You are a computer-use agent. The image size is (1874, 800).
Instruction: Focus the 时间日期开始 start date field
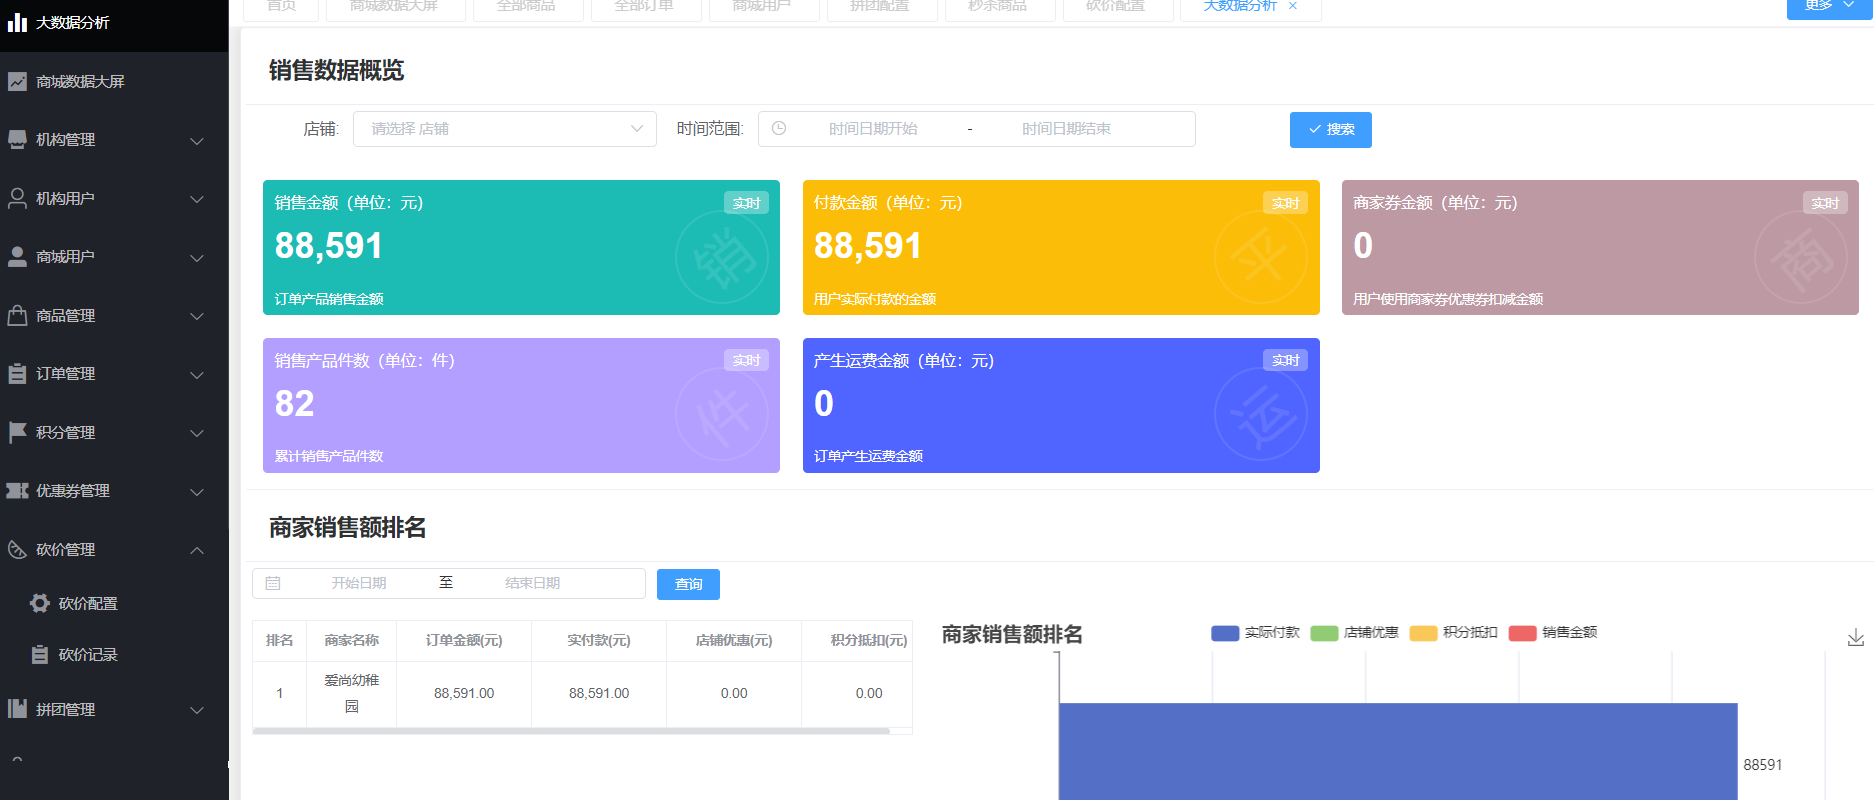click(873, 129)
